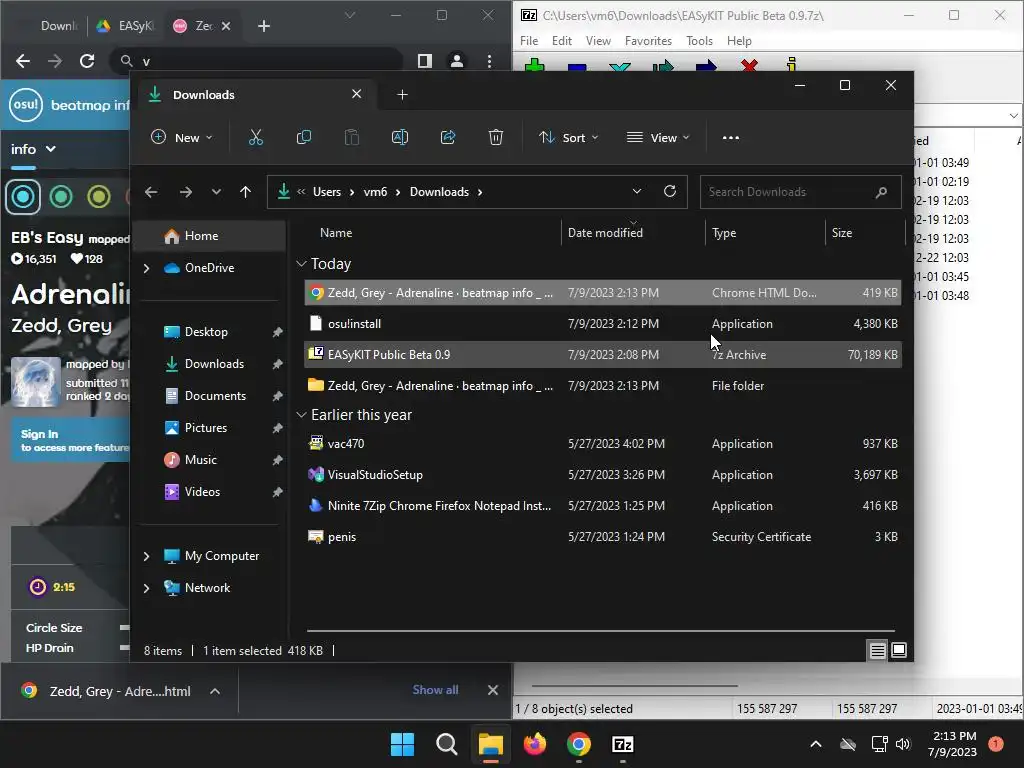Image resolution: width=1024 pixels, height=768 pixels.
Task: Open Firefox from the taskbar
Action: click(x=535, y=744)
